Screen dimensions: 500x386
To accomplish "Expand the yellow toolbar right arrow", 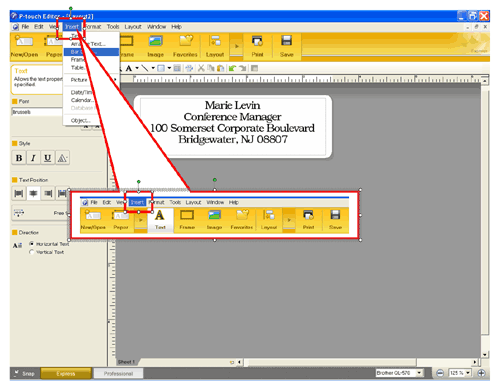I will [x=237, y=46].
